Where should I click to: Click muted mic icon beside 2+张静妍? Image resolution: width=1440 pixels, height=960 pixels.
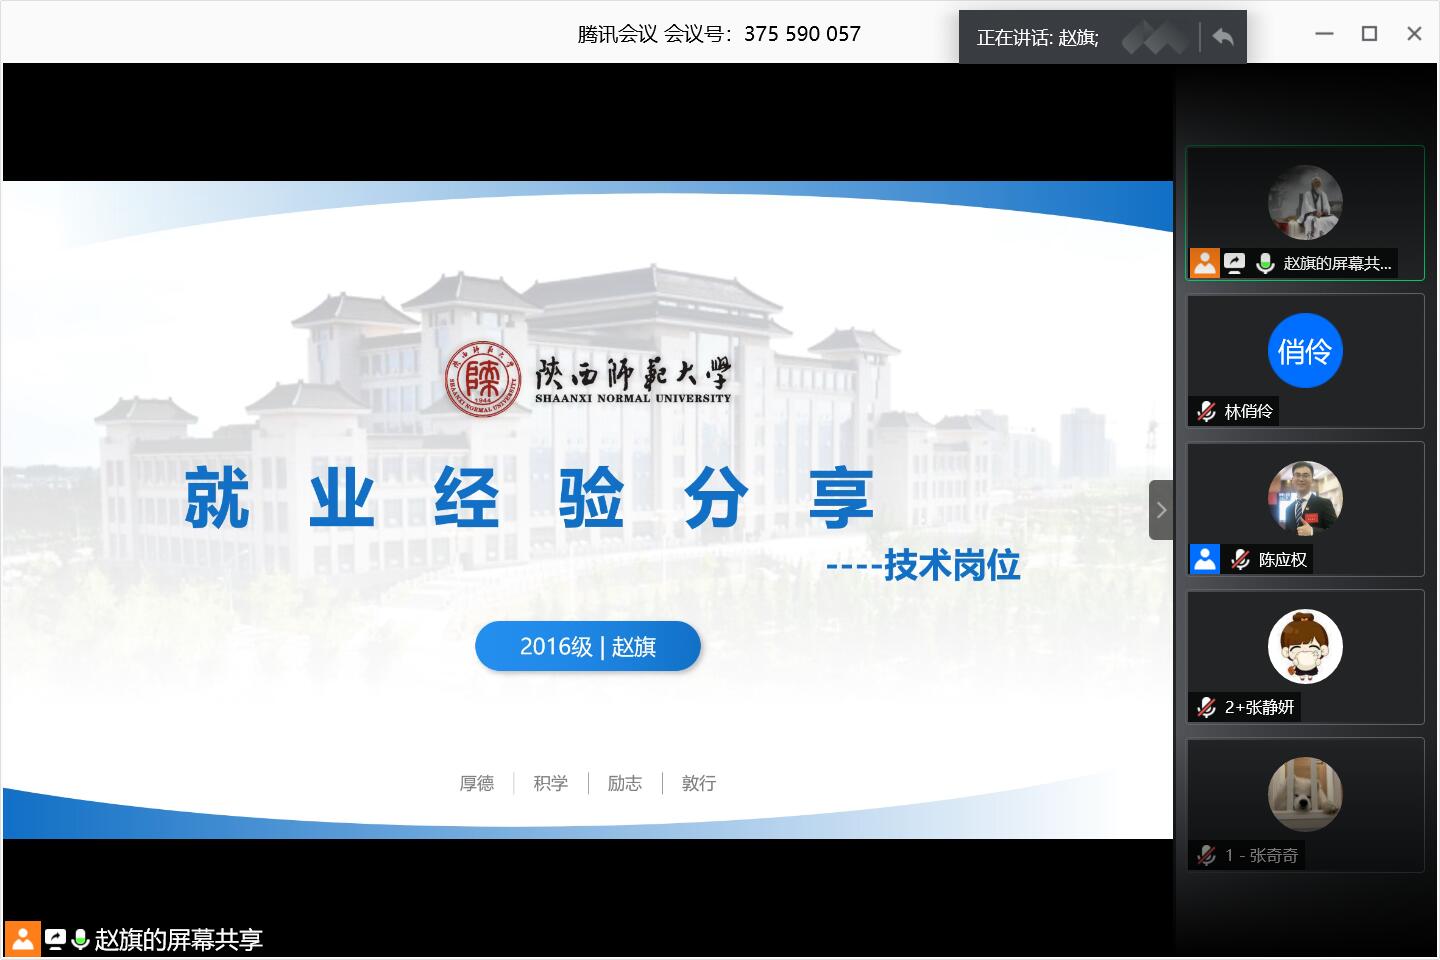1207,707
